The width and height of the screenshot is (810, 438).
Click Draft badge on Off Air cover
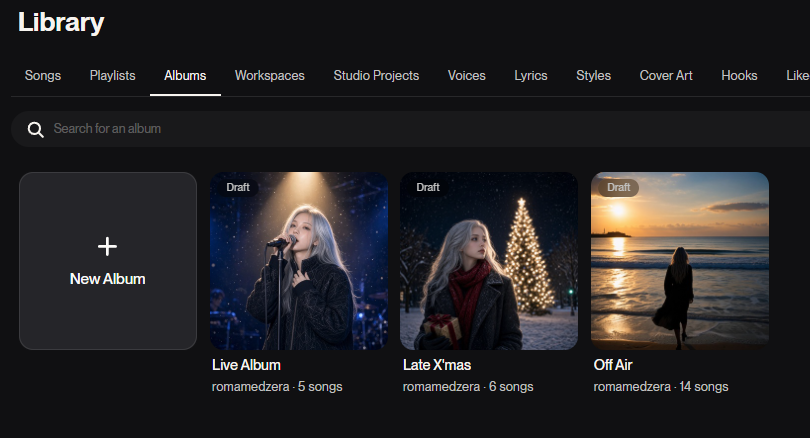[618, 187]
